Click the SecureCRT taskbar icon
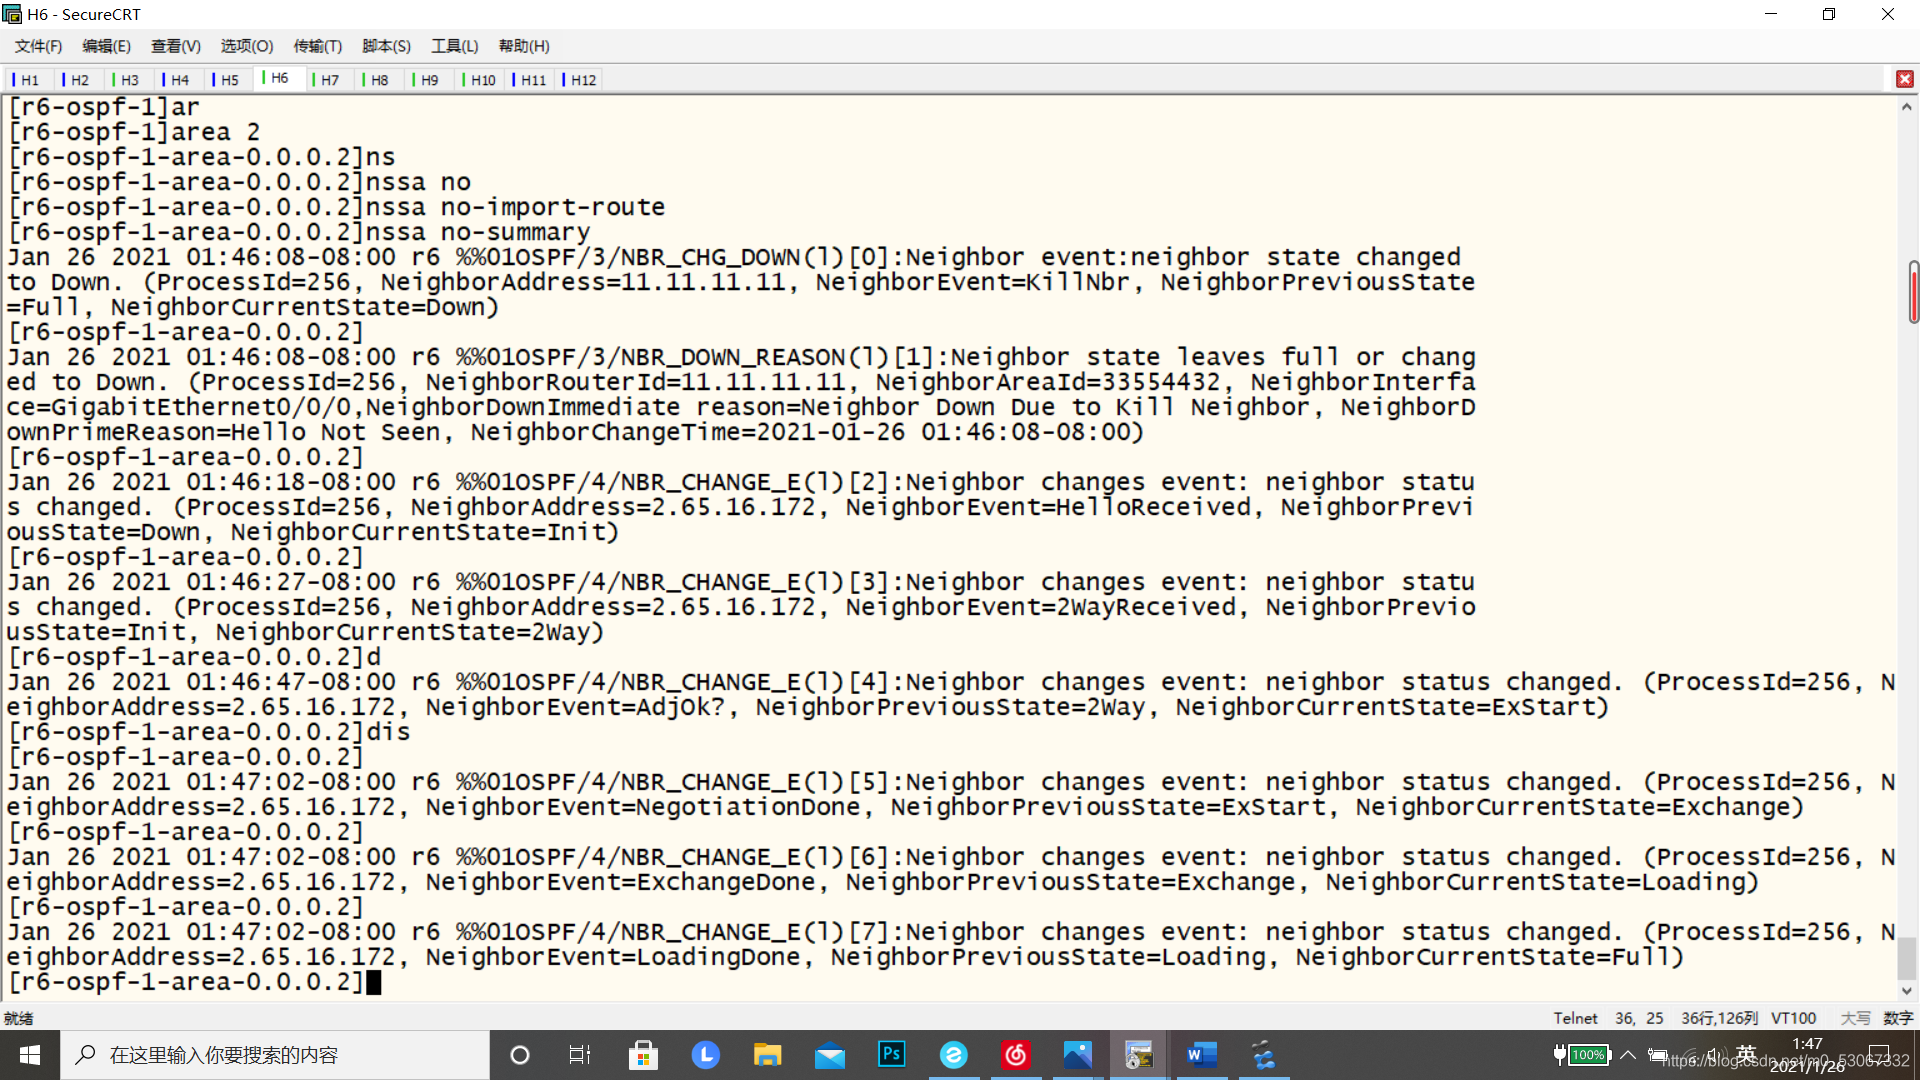Image resolution: width=1920 pixels, height=1080 pixels. [x=1139, y=1054]
